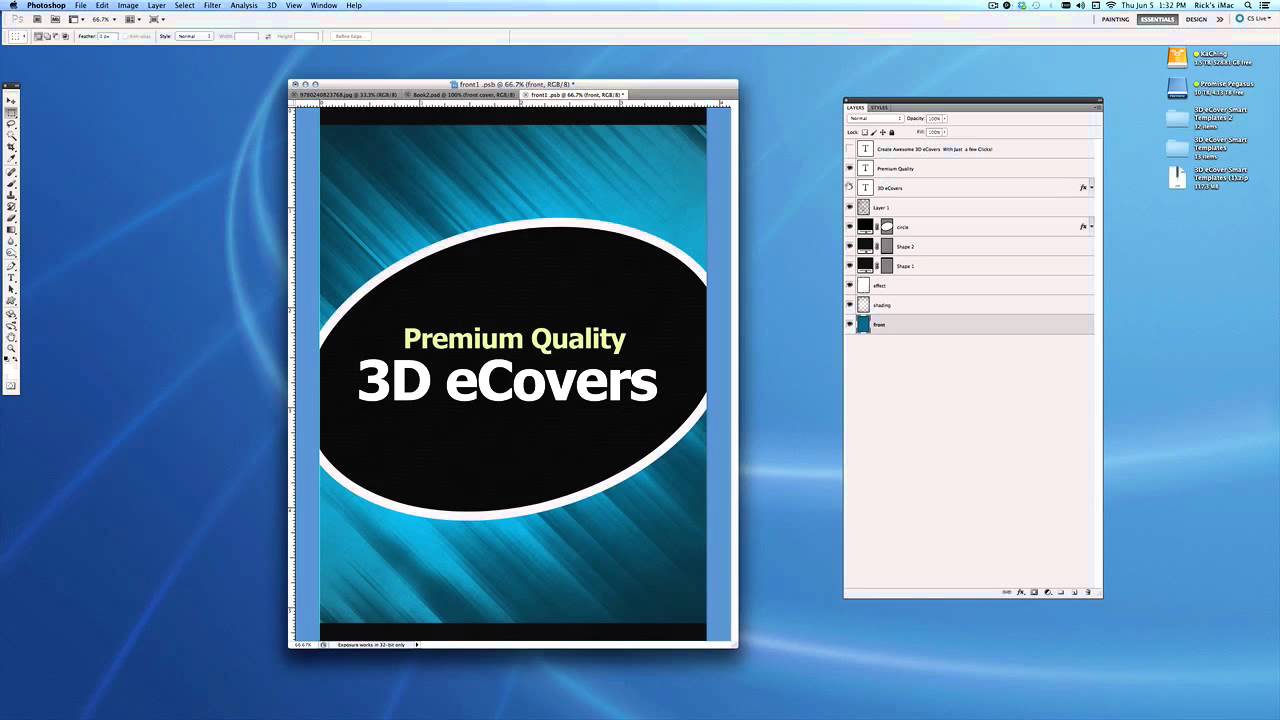The image size is (1280, 720).
Task: Toggle visibility of the front layer
Action: 850,324
